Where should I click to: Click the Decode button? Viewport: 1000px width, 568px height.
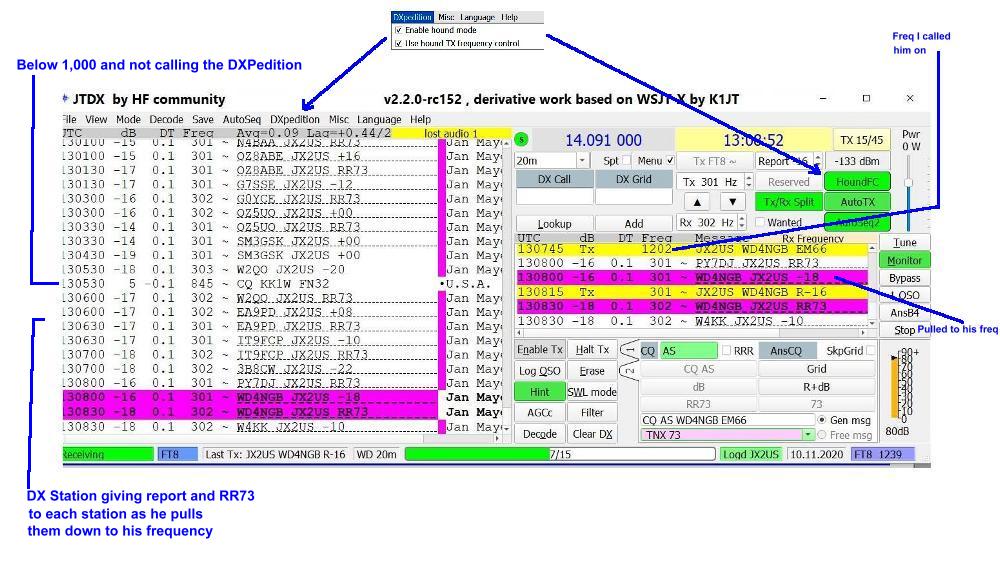(x=540, y=434)
